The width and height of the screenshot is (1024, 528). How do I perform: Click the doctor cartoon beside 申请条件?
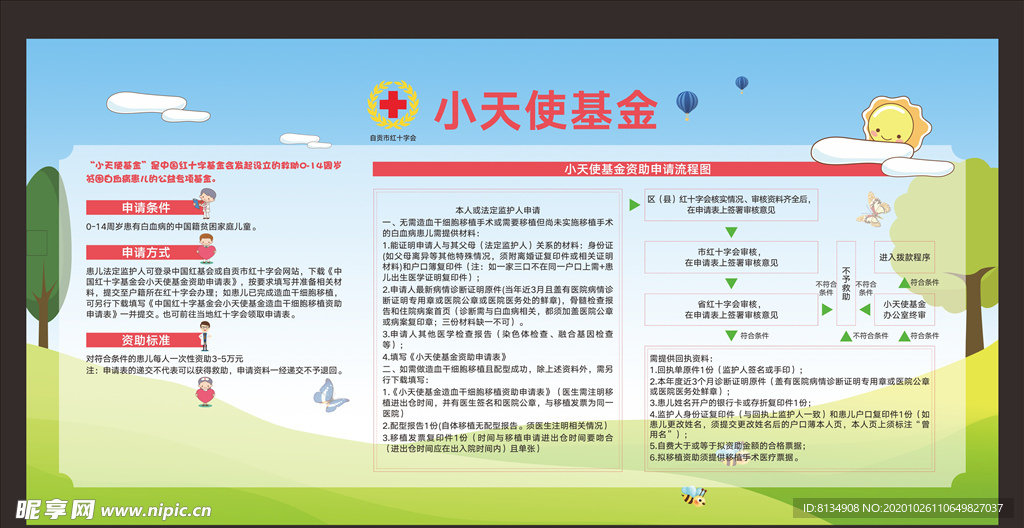point(206,203)
